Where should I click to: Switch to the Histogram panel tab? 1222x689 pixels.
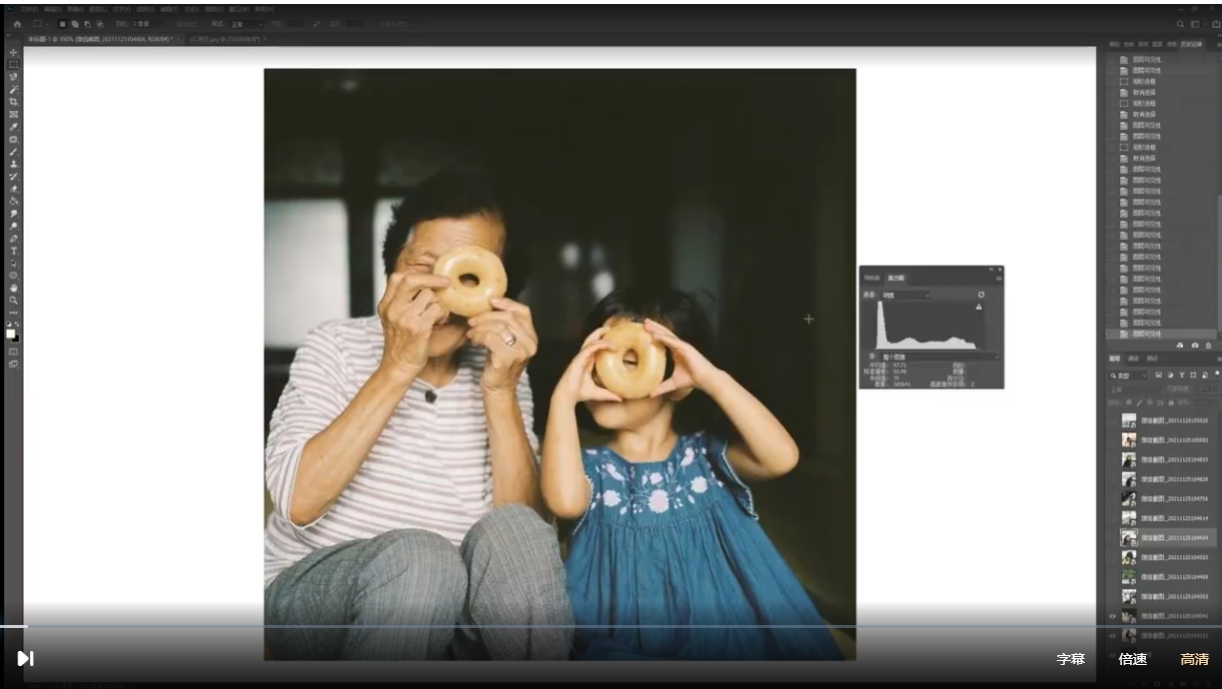896,277
